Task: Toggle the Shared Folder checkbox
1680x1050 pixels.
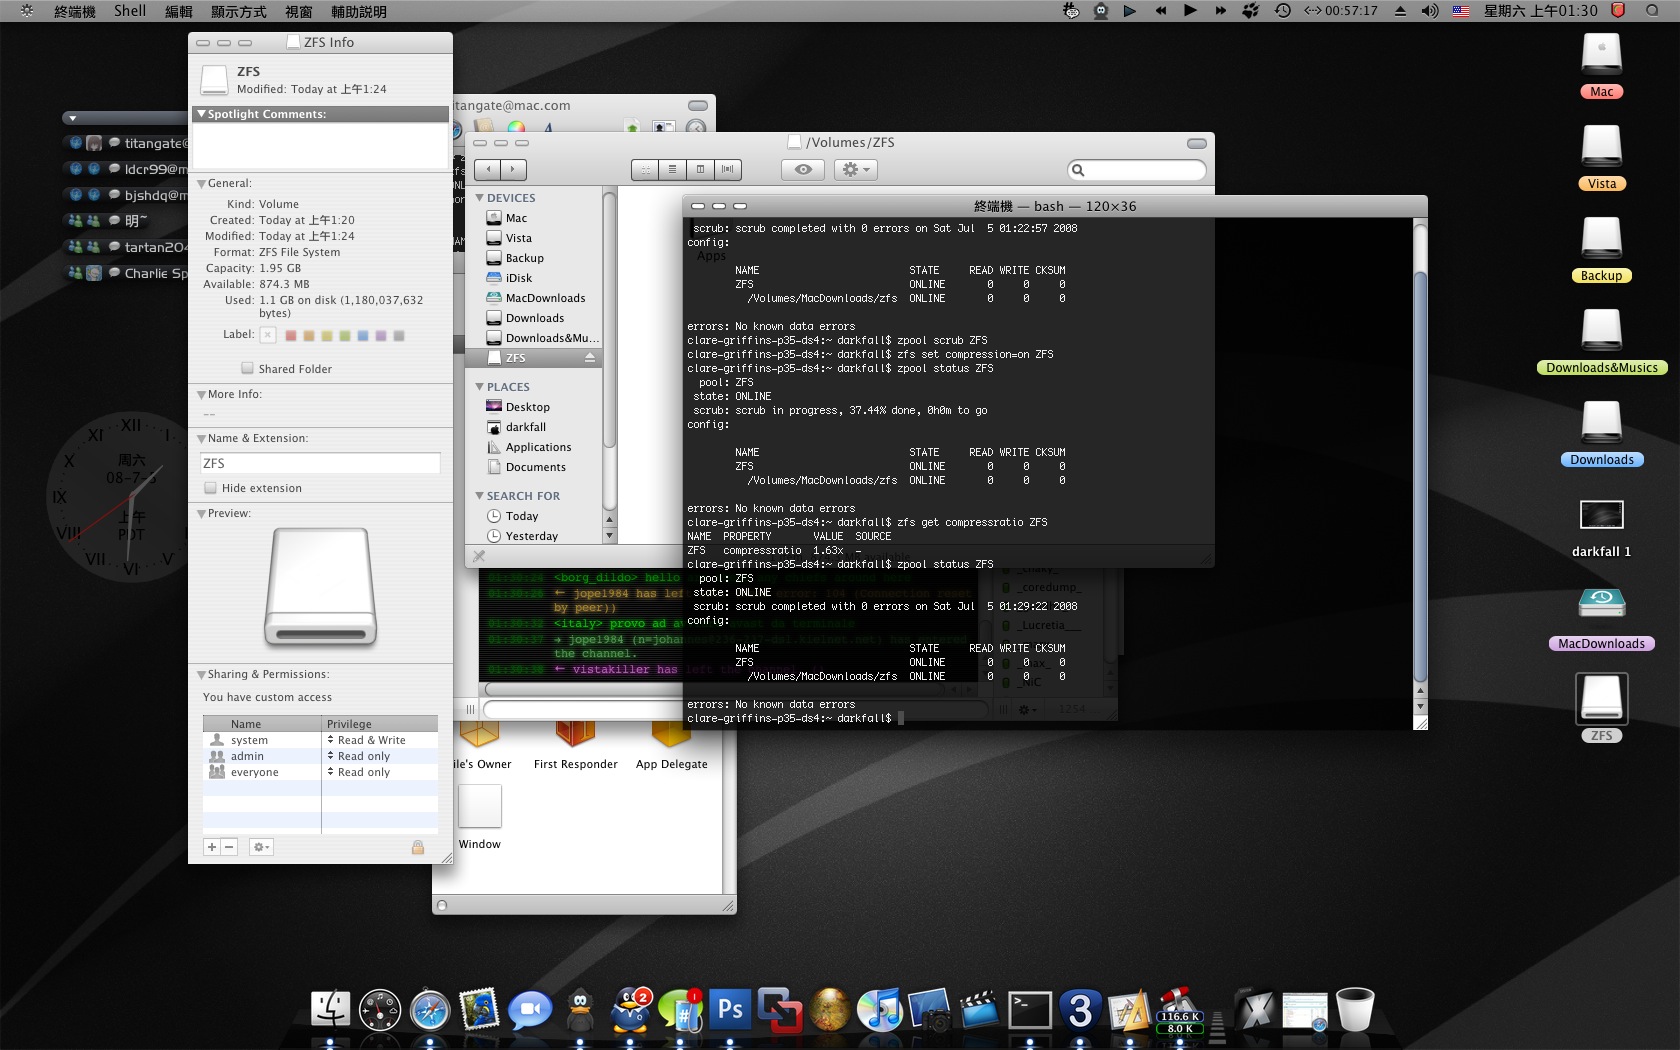Action: click(247, 368)
